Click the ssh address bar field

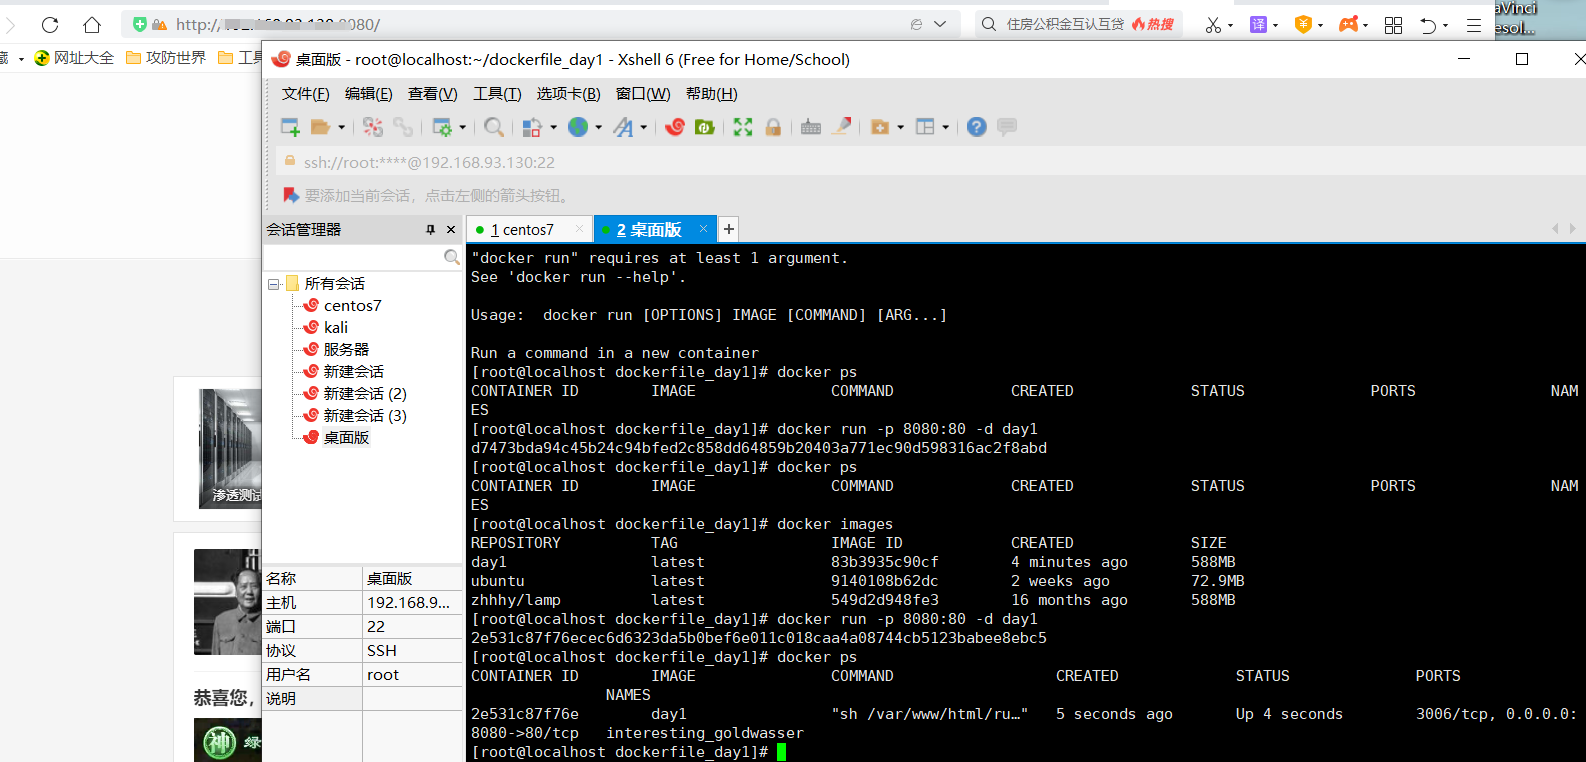click(930, 162)
